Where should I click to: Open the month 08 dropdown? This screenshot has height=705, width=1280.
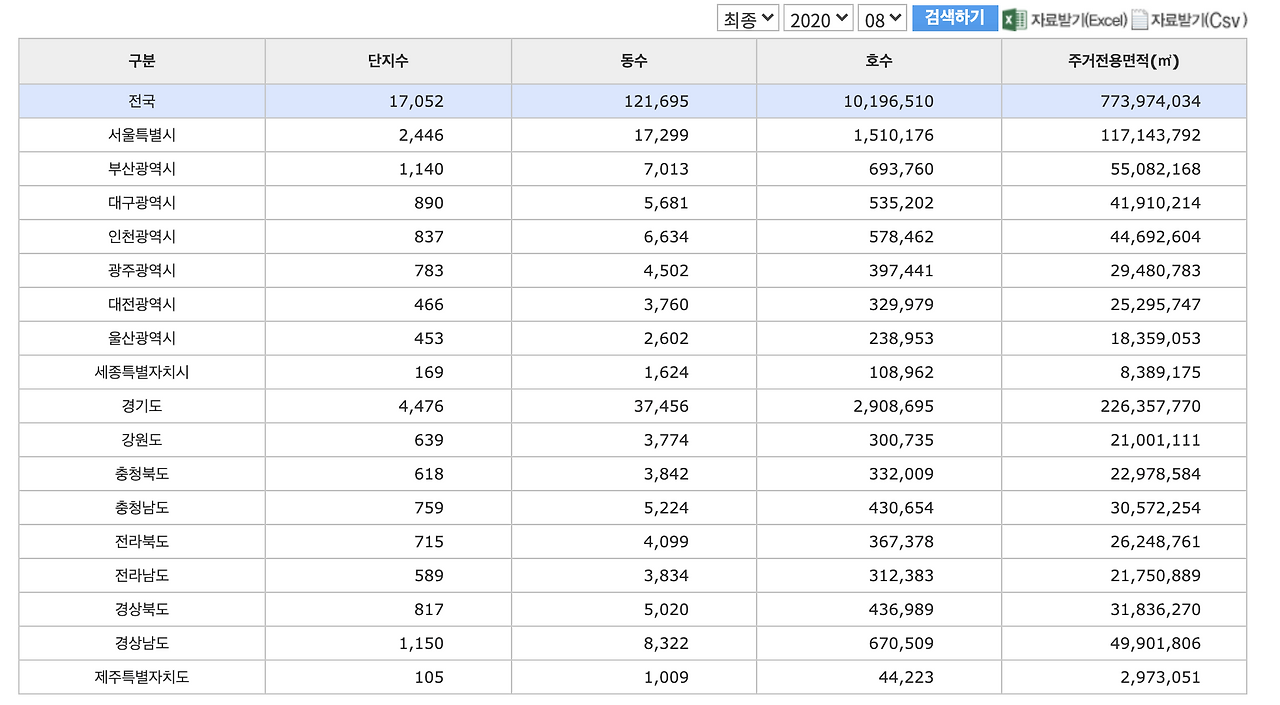[x=882, y=18]
